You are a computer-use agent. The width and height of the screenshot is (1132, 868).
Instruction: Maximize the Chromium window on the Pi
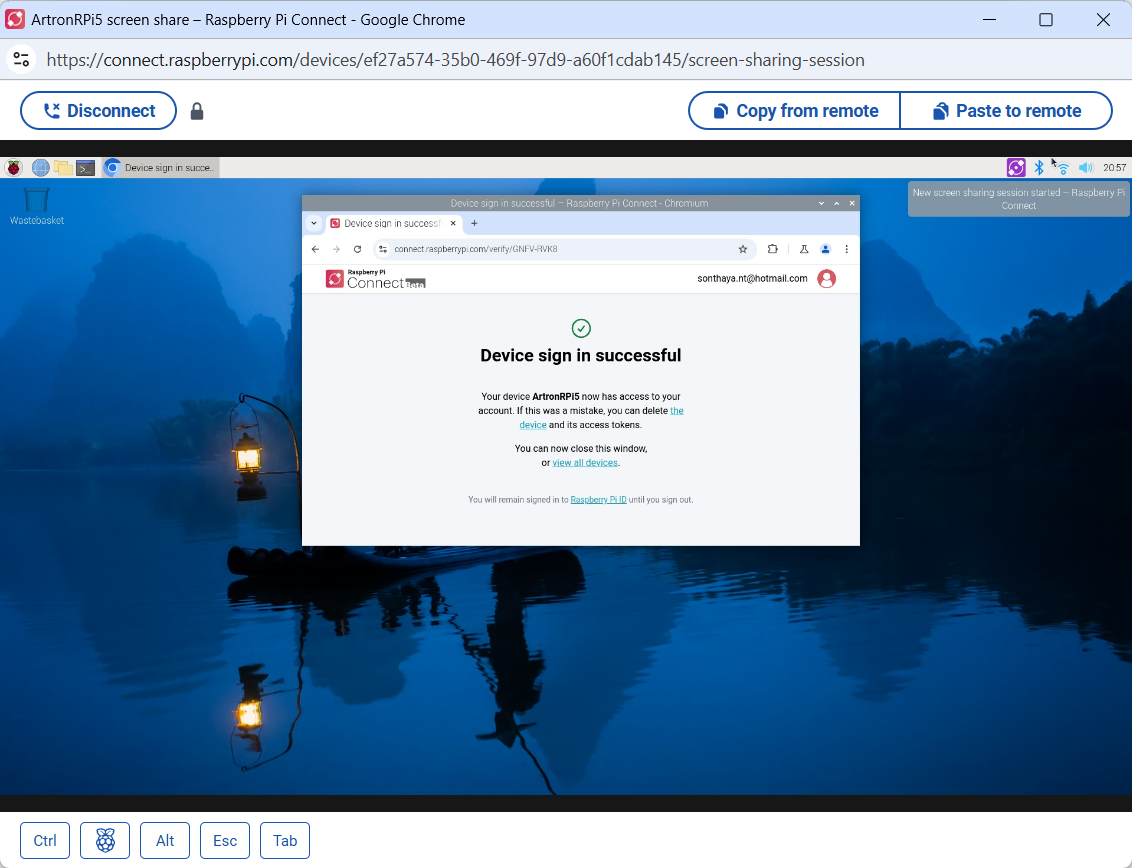coord(837,203)
